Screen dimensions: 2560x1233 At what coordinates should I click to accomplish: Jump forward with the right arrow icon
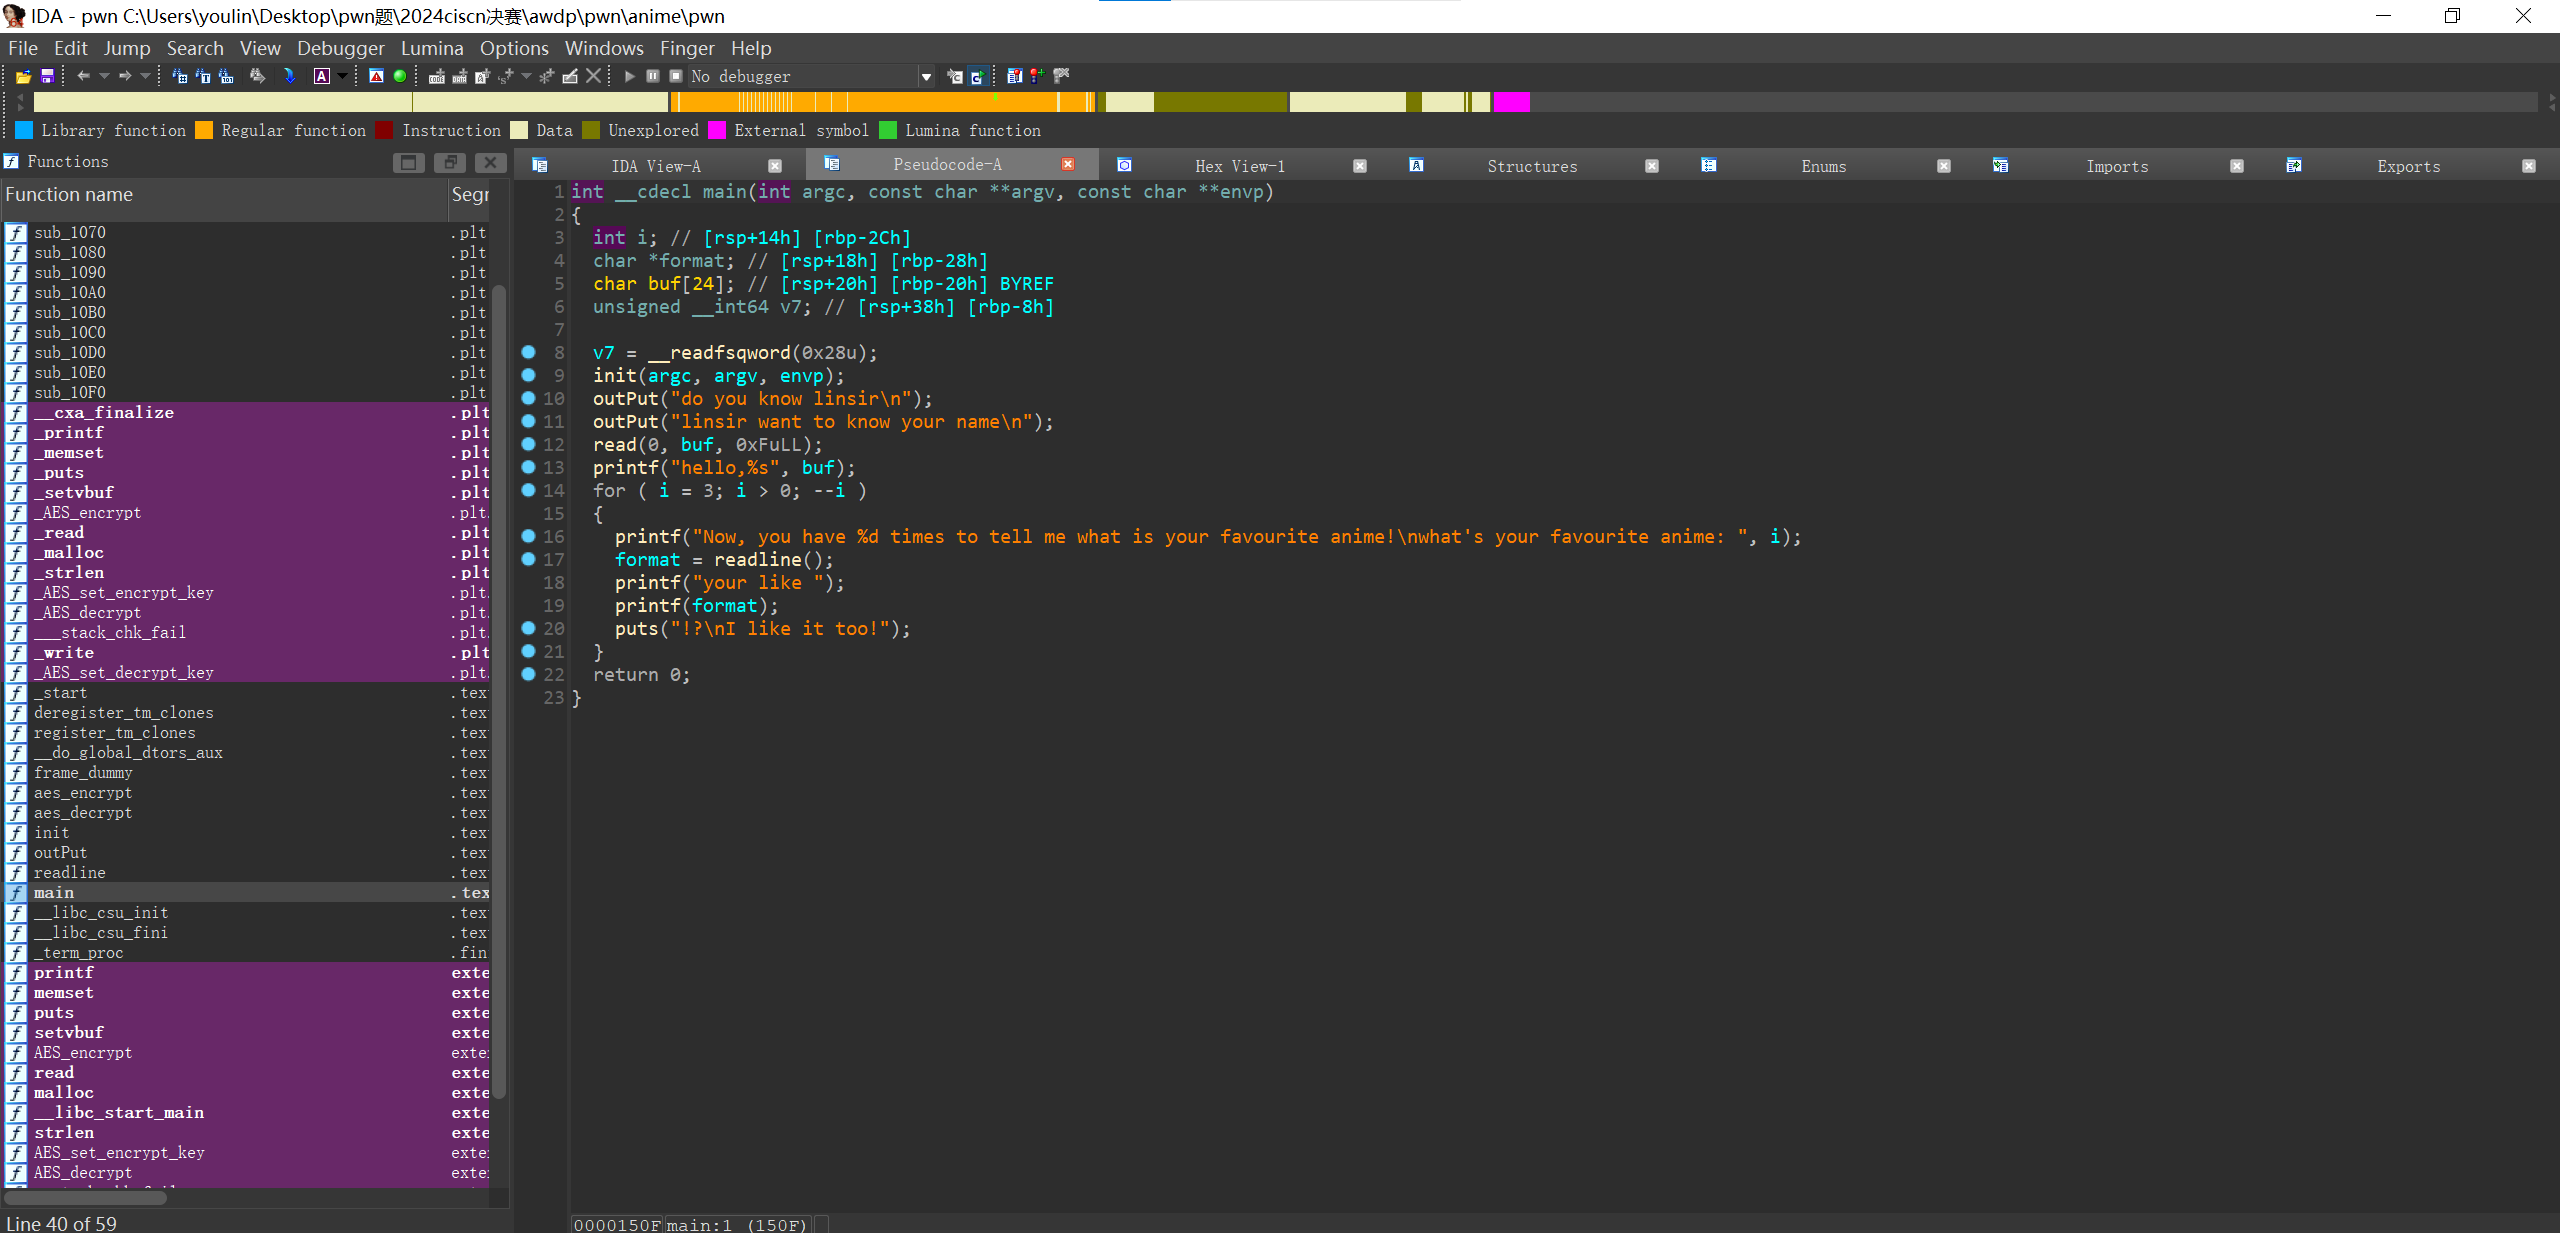click(x=125, y=76)
